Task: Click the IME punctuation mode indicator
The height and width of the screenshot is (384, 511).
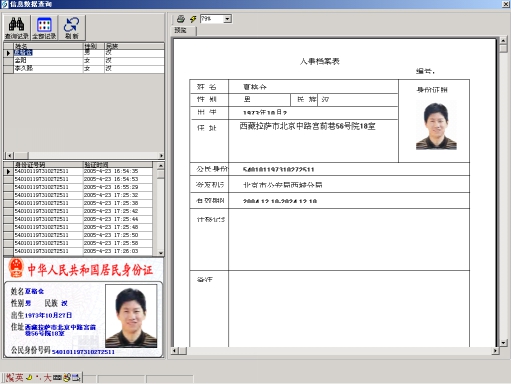Action: click(38, 377)
